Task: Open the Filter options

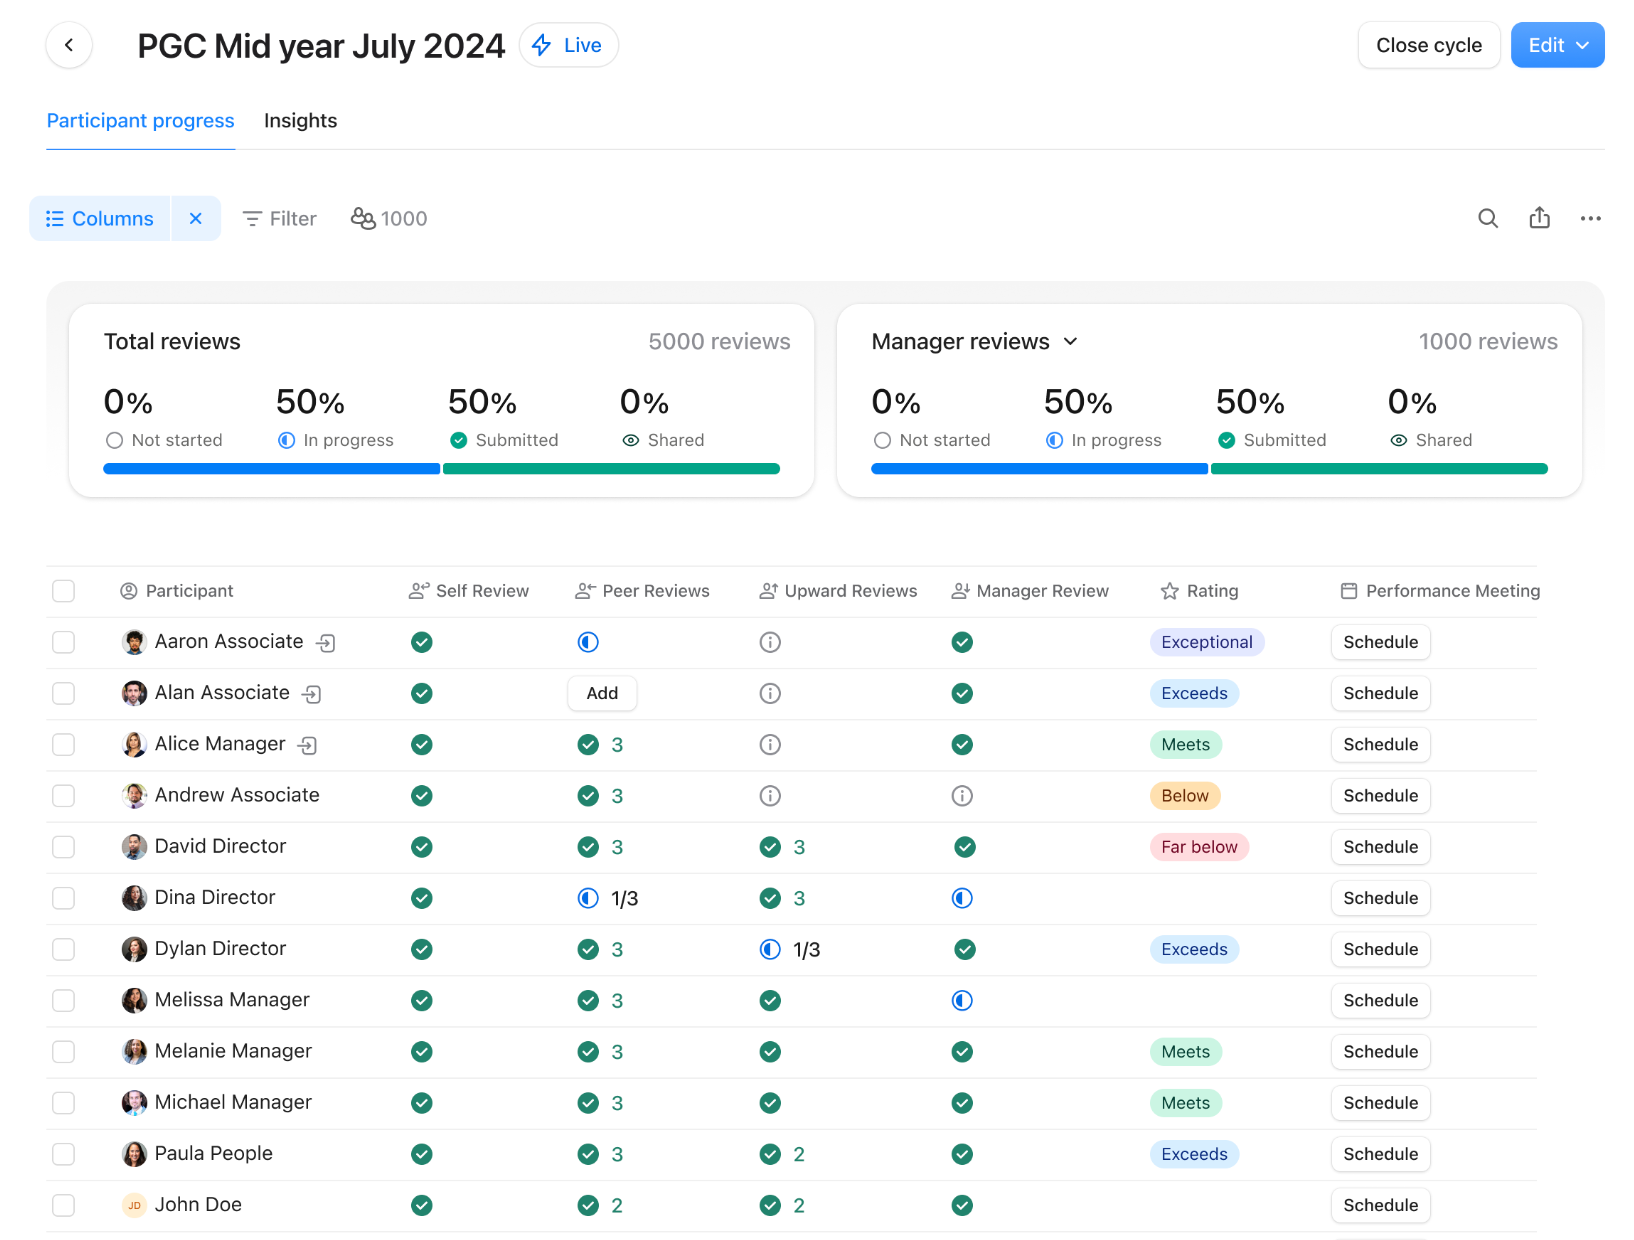Action: click(279, 218)
